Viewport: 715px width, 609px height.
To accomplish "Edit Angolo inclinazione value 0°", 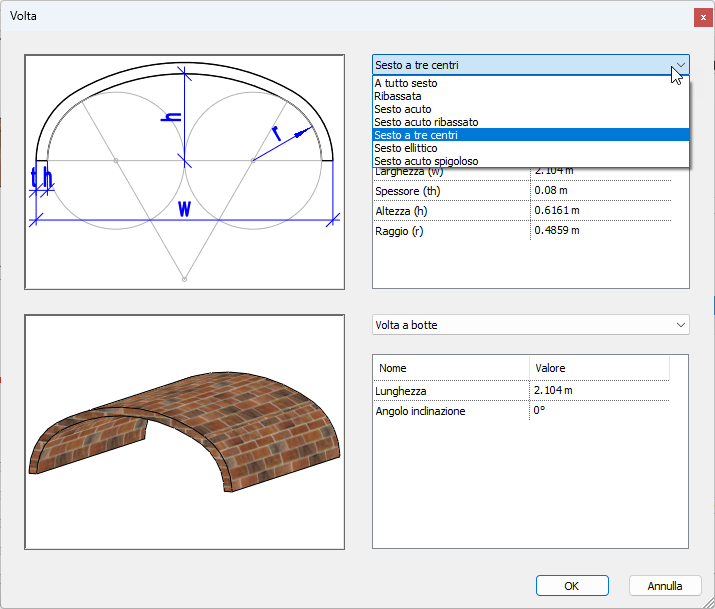I will coord(599,411).
